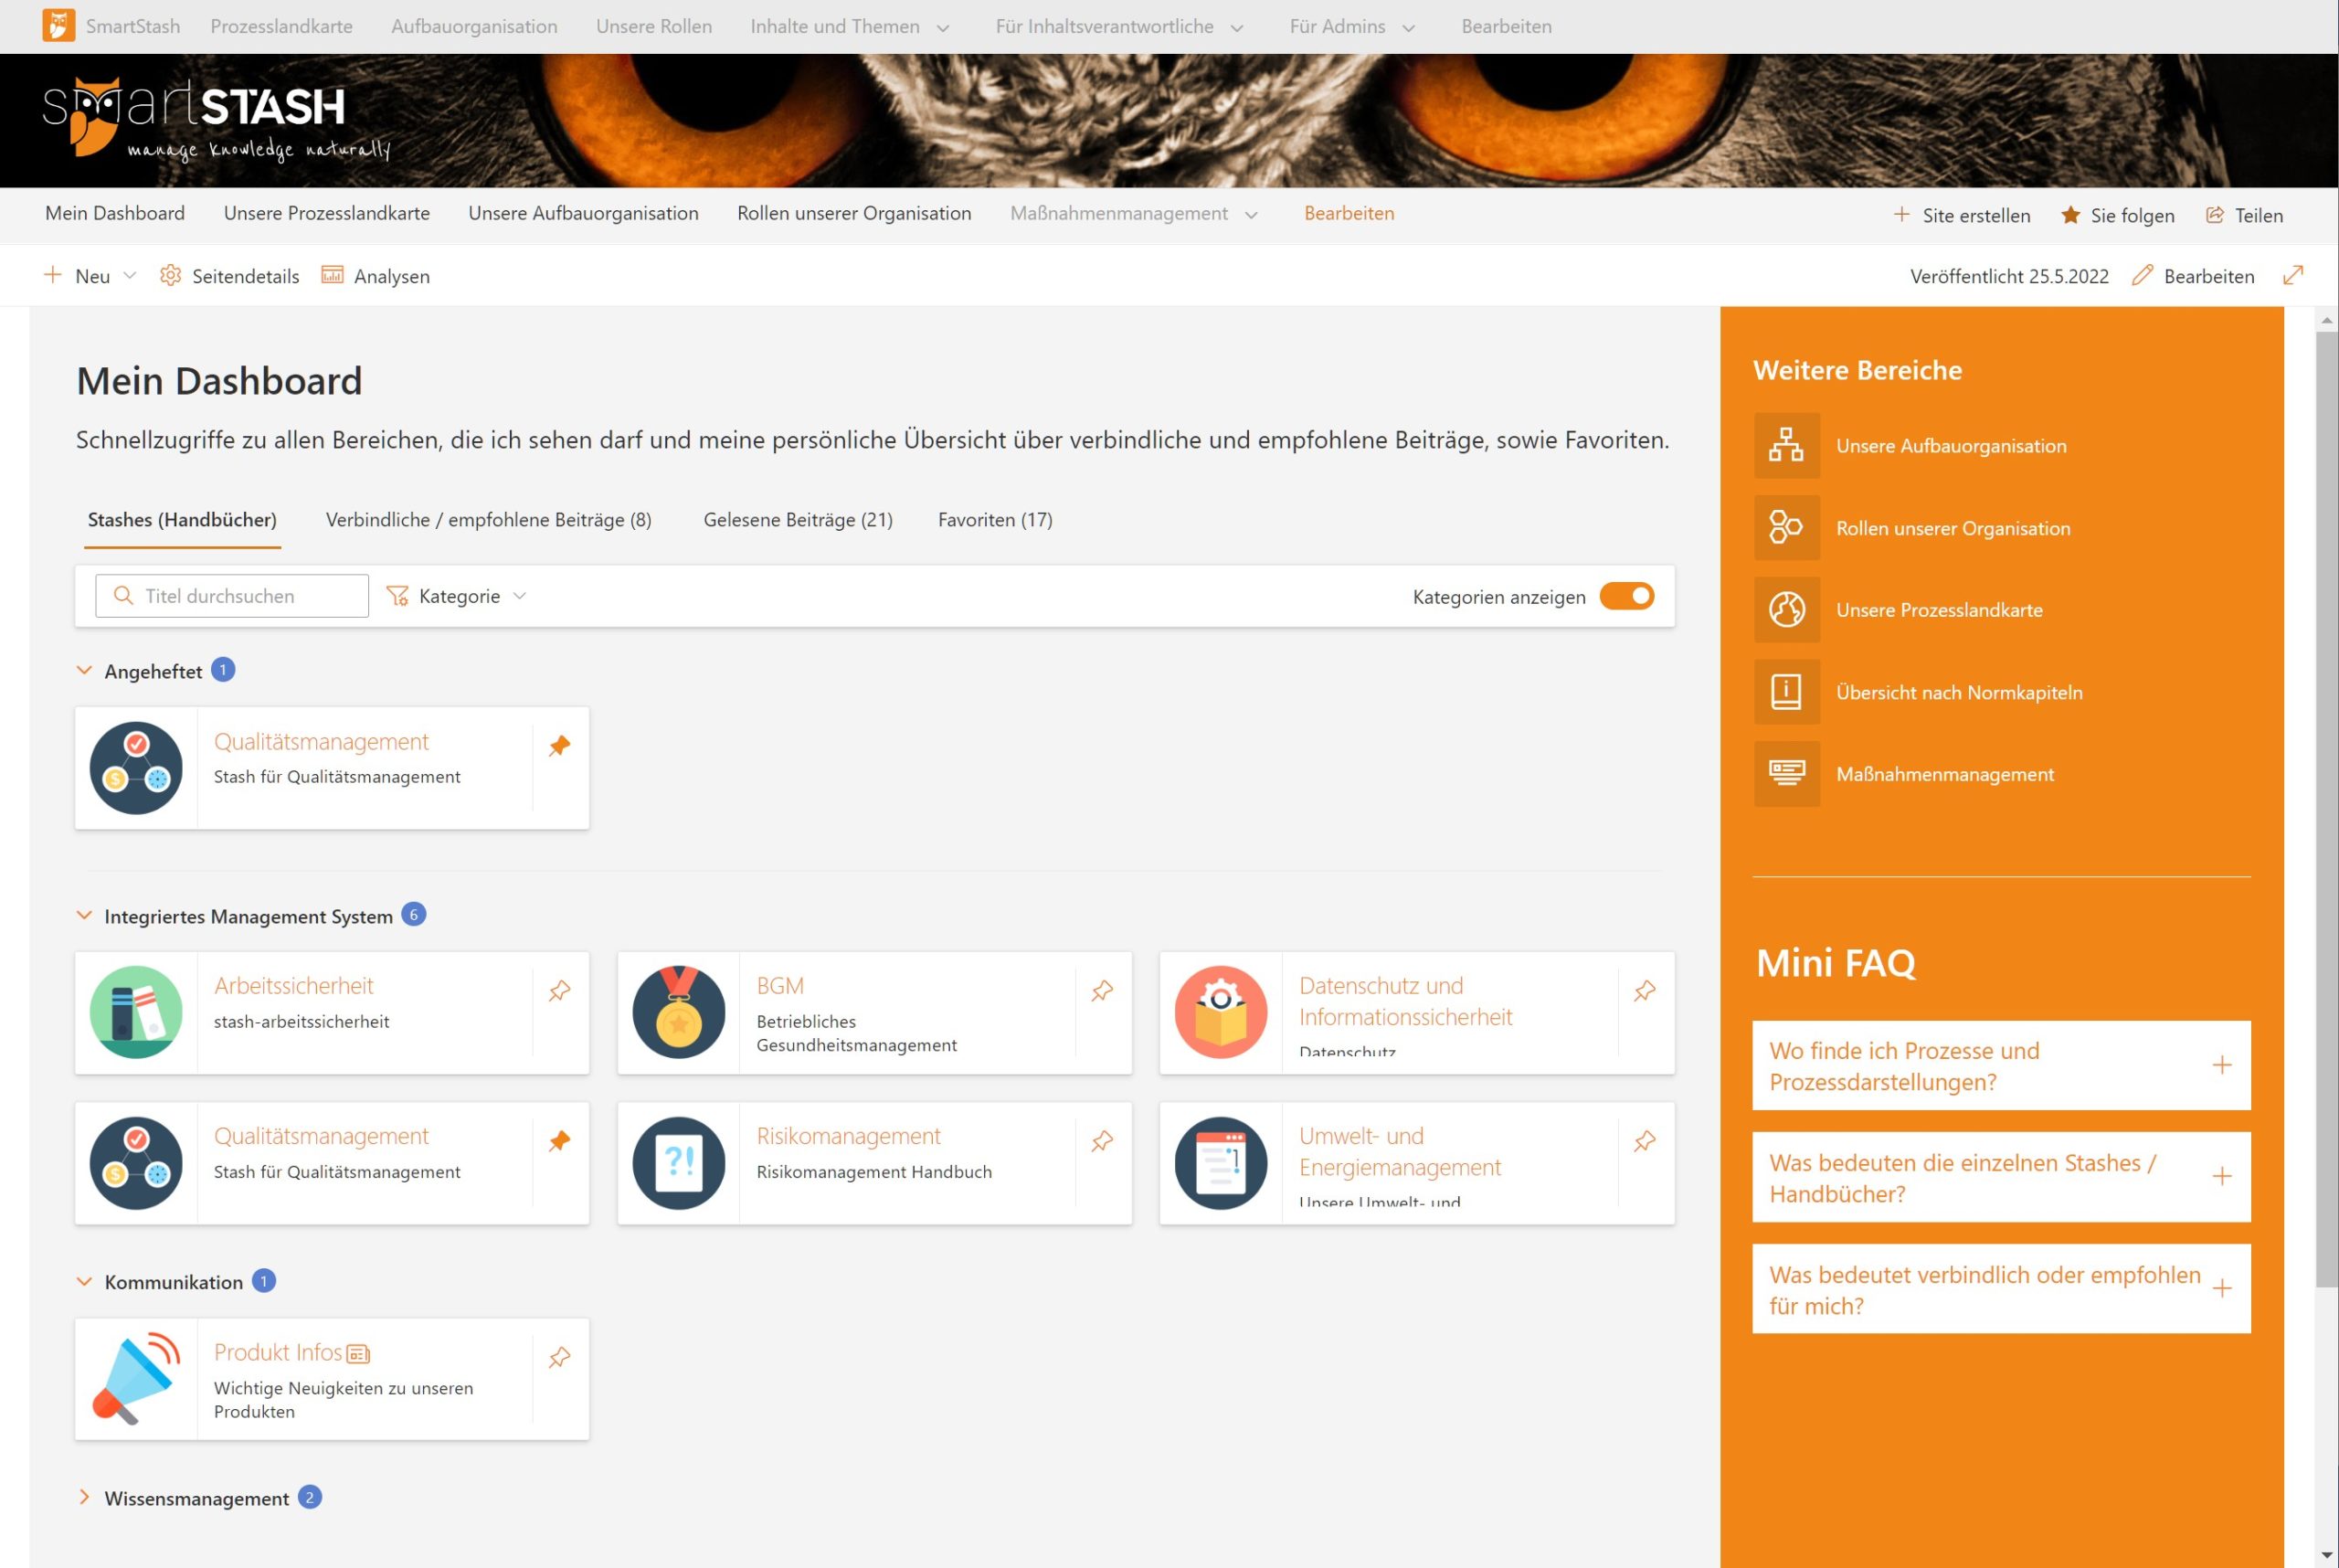This screenshot has height=1568, width=2339.
Task: Open Unsere Prozesslandkarte globe icon
Action: tap(1786, 609)
